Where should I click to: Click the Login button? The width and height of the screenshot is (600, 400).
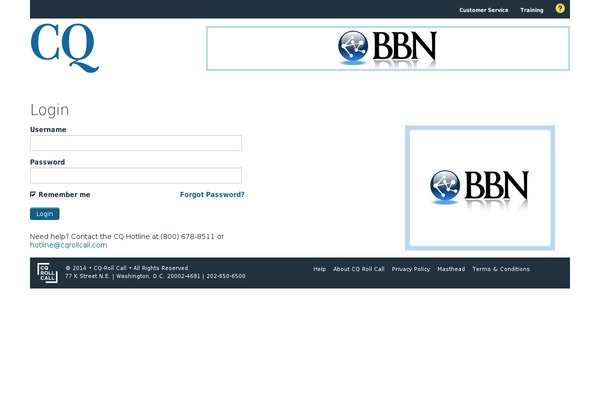point(45,214)
